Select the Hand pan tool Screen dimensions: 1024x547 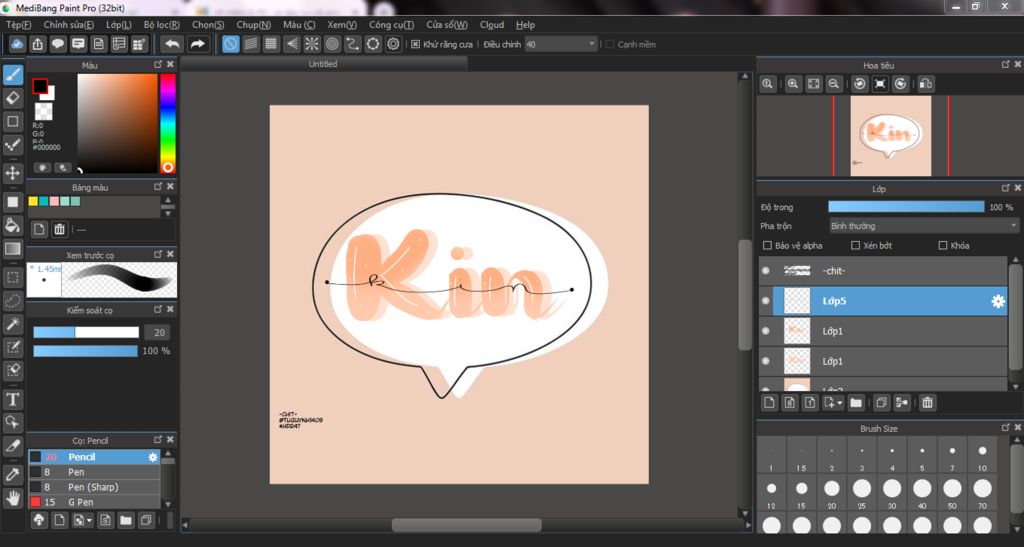(12, 499)
